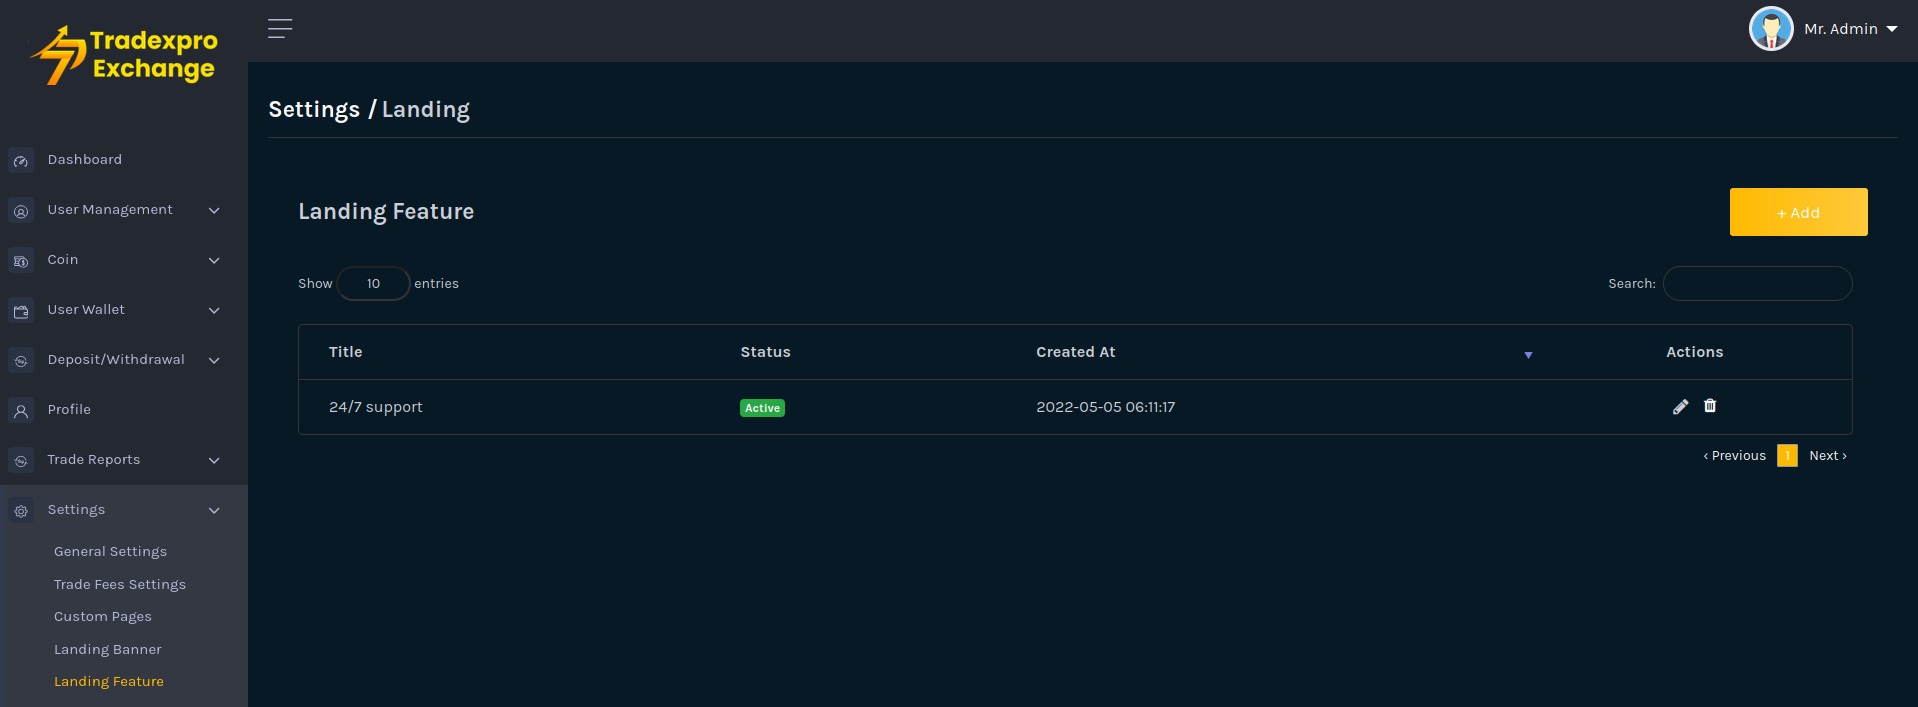Image resolution: width=1918 pixels, height=707 pixels.
Task: Click the trash delete icon for 24/7 support
Action: tap(1710, 406)
